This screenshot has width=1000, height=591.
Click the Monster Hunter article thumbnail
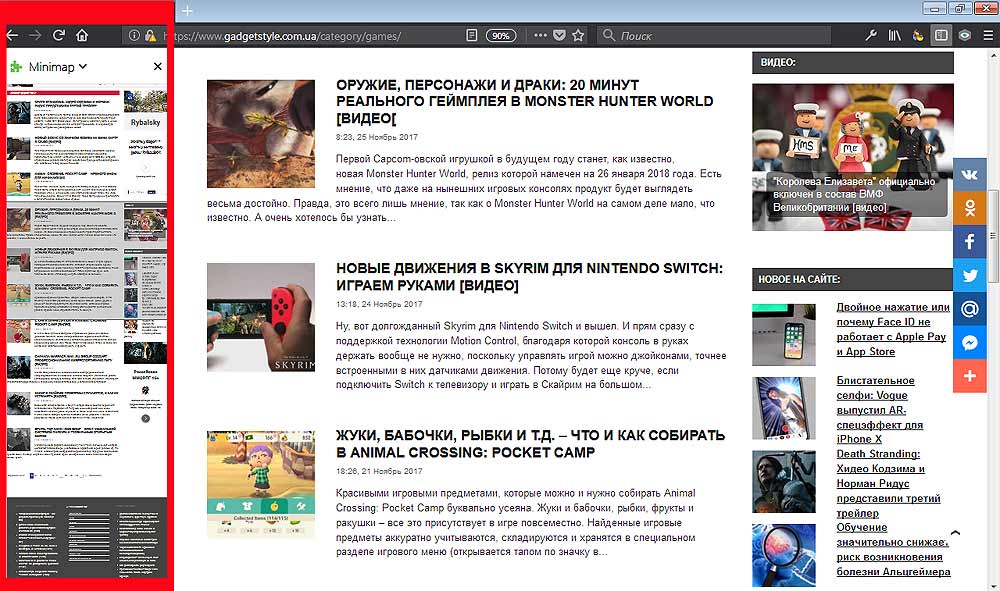click(261, 133)
